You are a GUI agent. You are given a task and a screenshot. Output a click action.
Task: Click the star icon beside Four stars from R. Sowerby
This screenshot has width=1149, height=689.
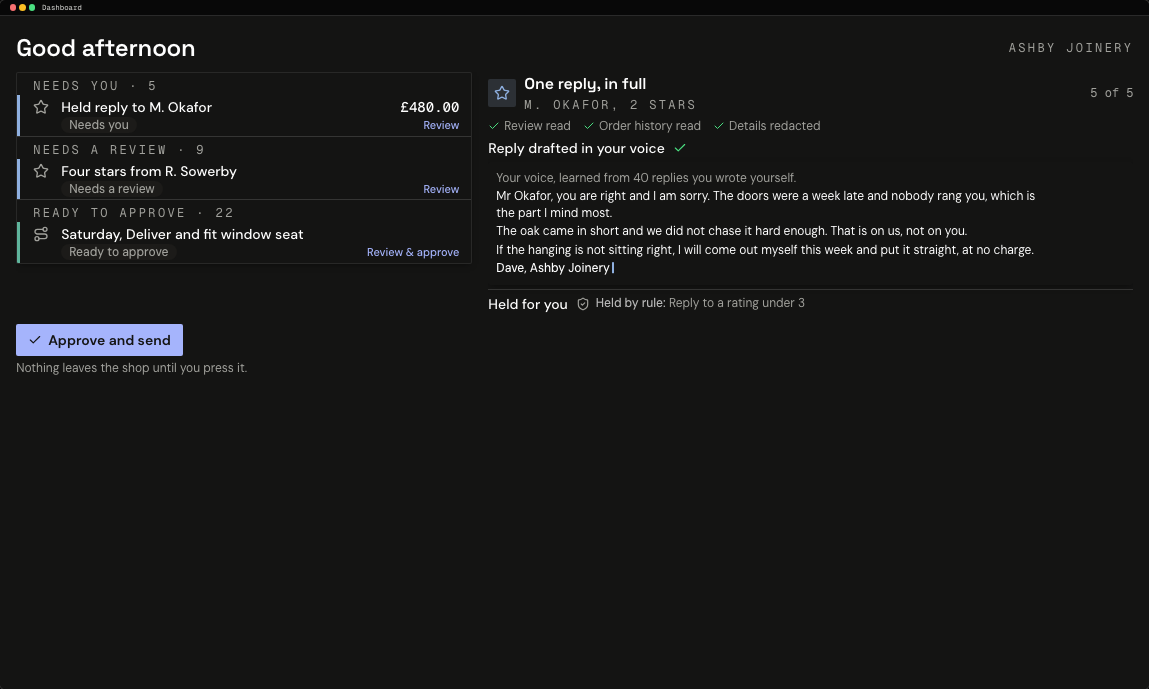click(41, 171)
